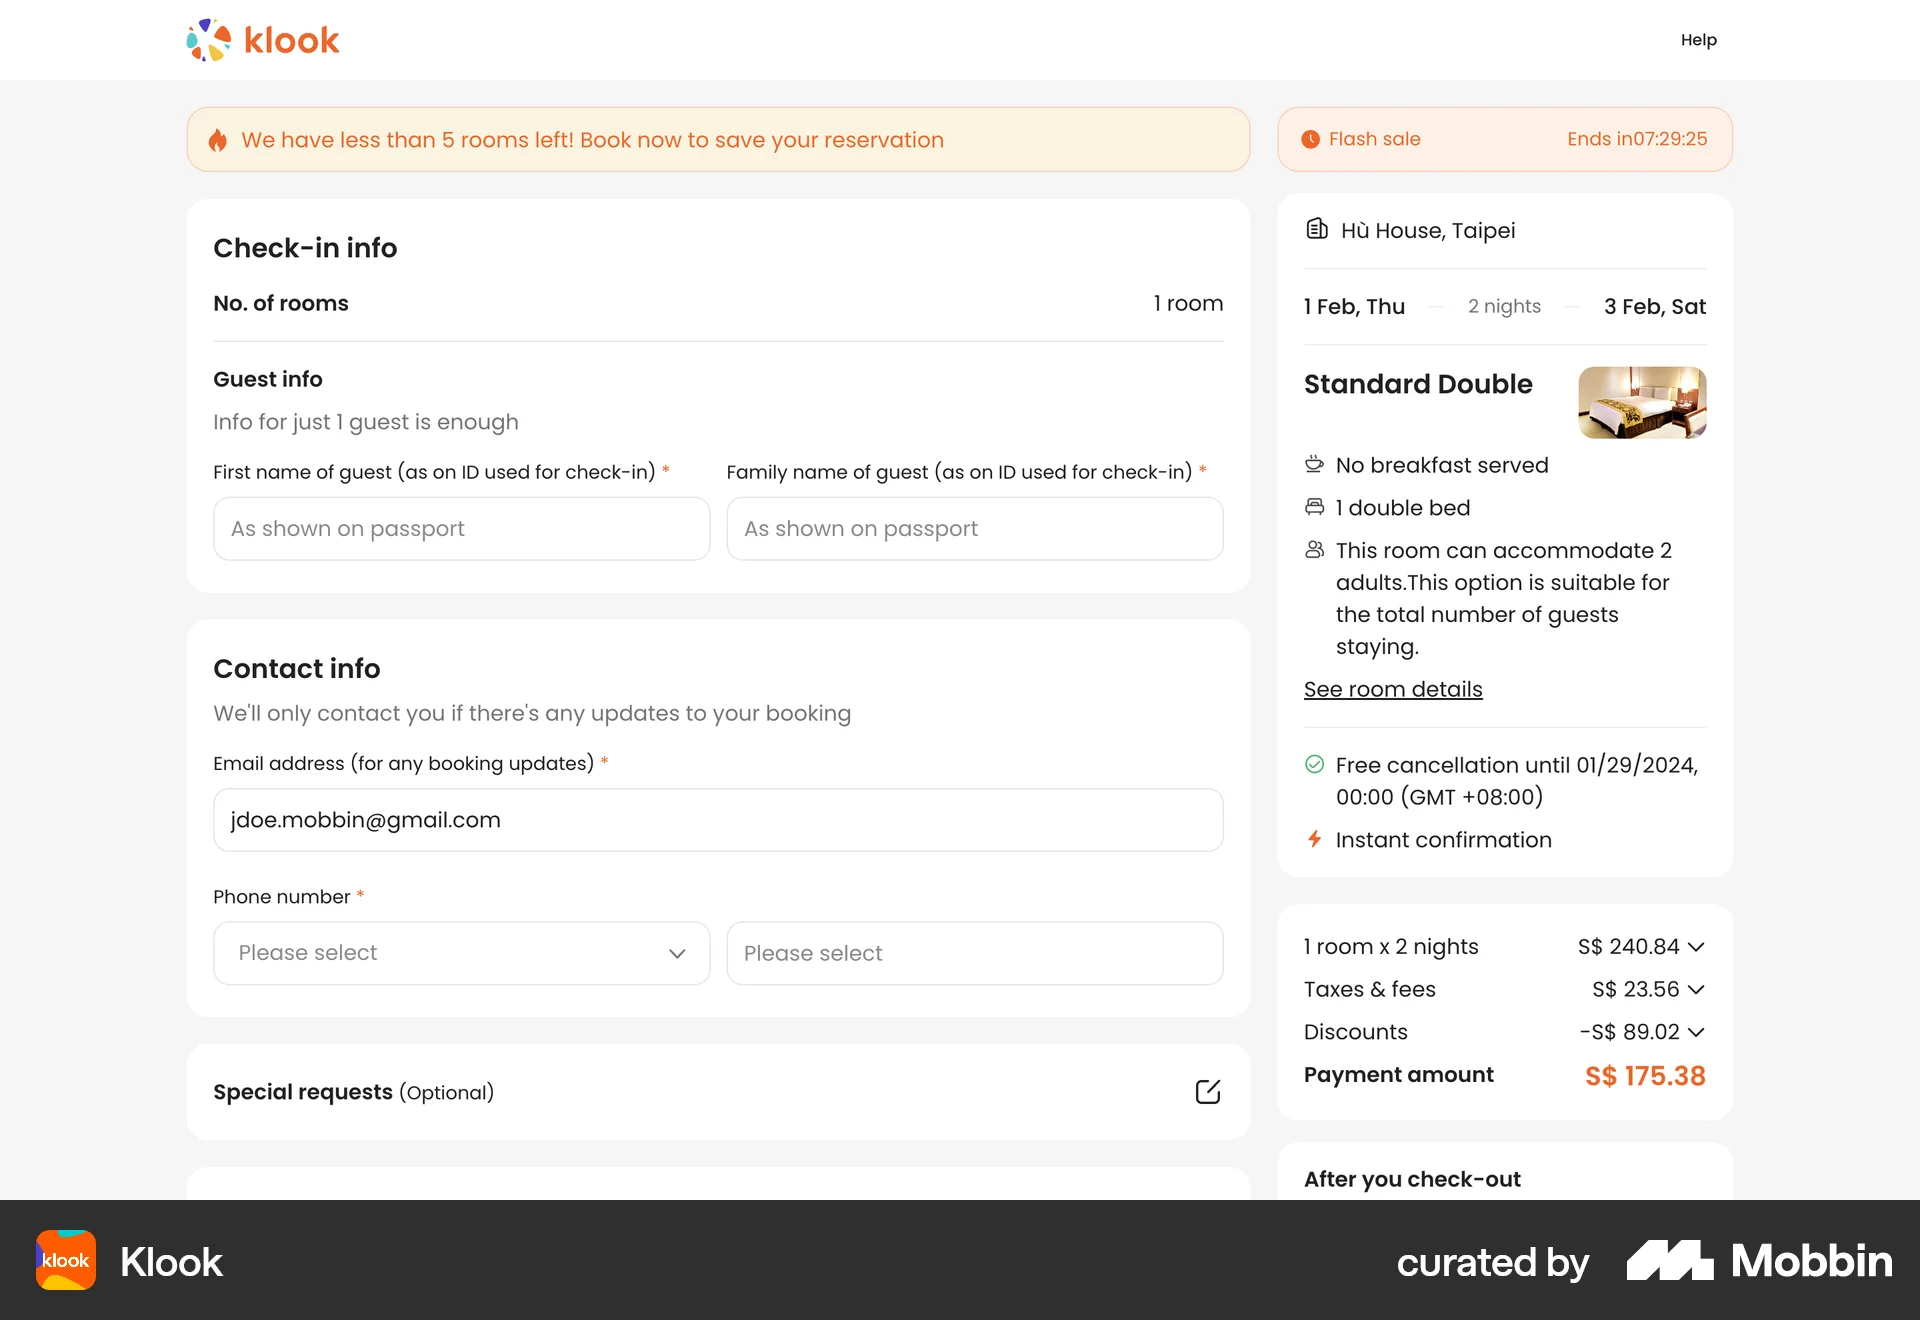
Task: Focus the first name of guest field
Action: pos(461,529)
